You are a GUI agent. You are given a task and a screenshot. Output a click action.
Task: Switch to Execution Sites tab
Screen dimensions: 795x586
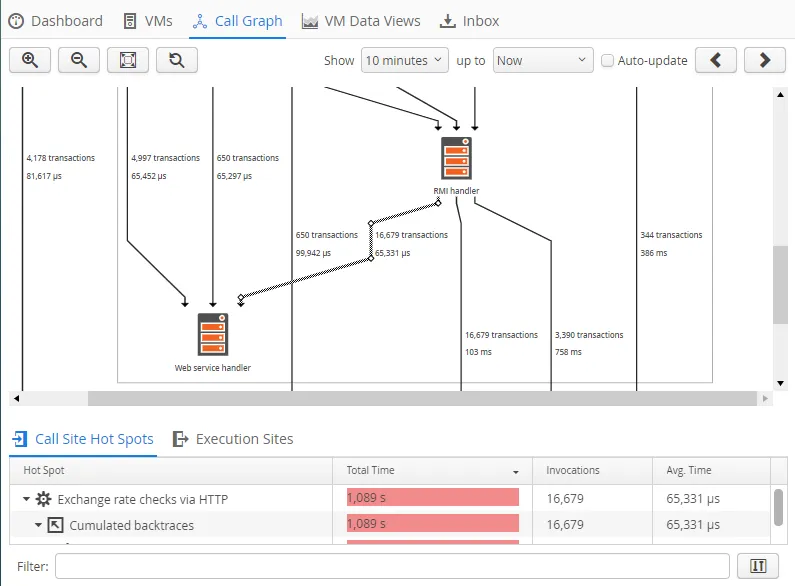233,438
